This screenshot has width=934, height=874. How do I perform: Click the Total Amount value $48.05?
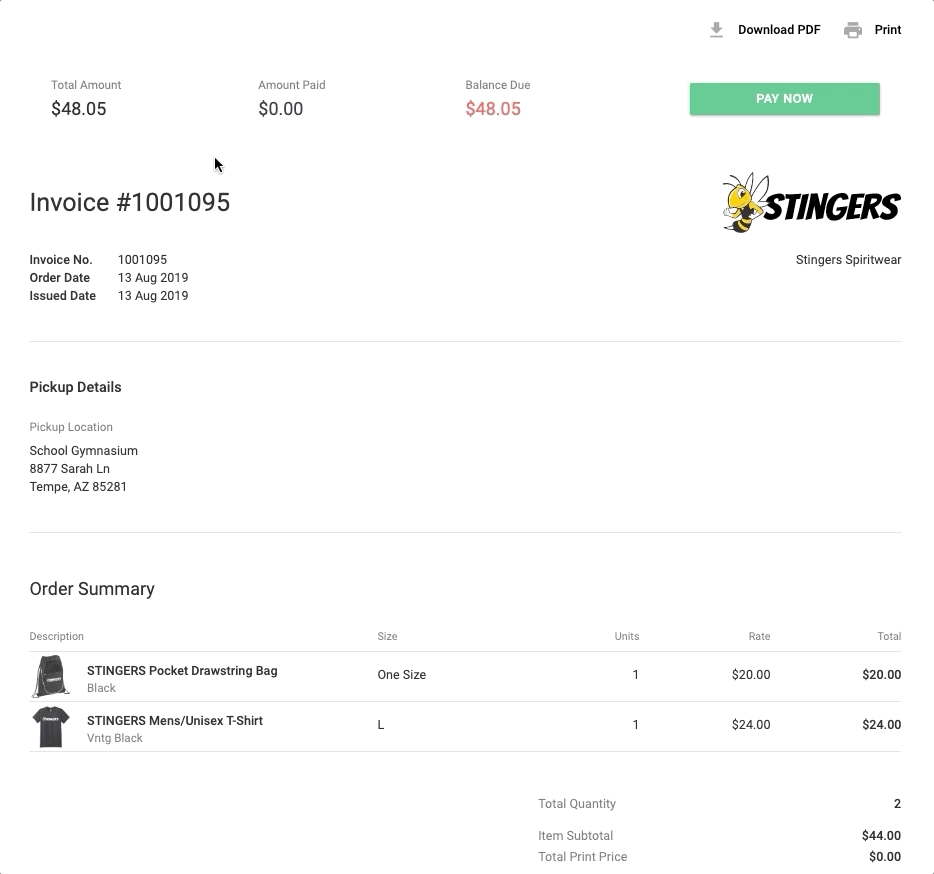[x=79, y=109]
